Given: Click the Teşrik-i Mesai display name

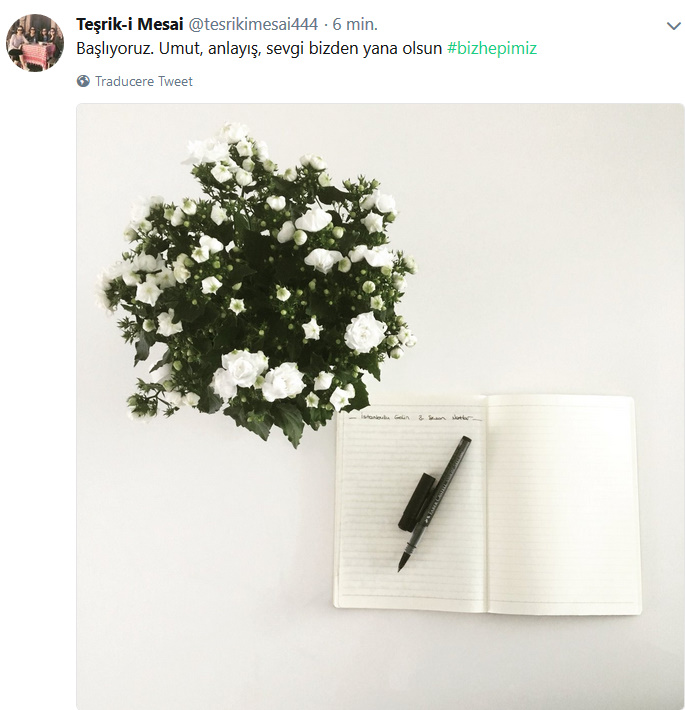Looking at the screenshot, I should (x=129, y=24).
